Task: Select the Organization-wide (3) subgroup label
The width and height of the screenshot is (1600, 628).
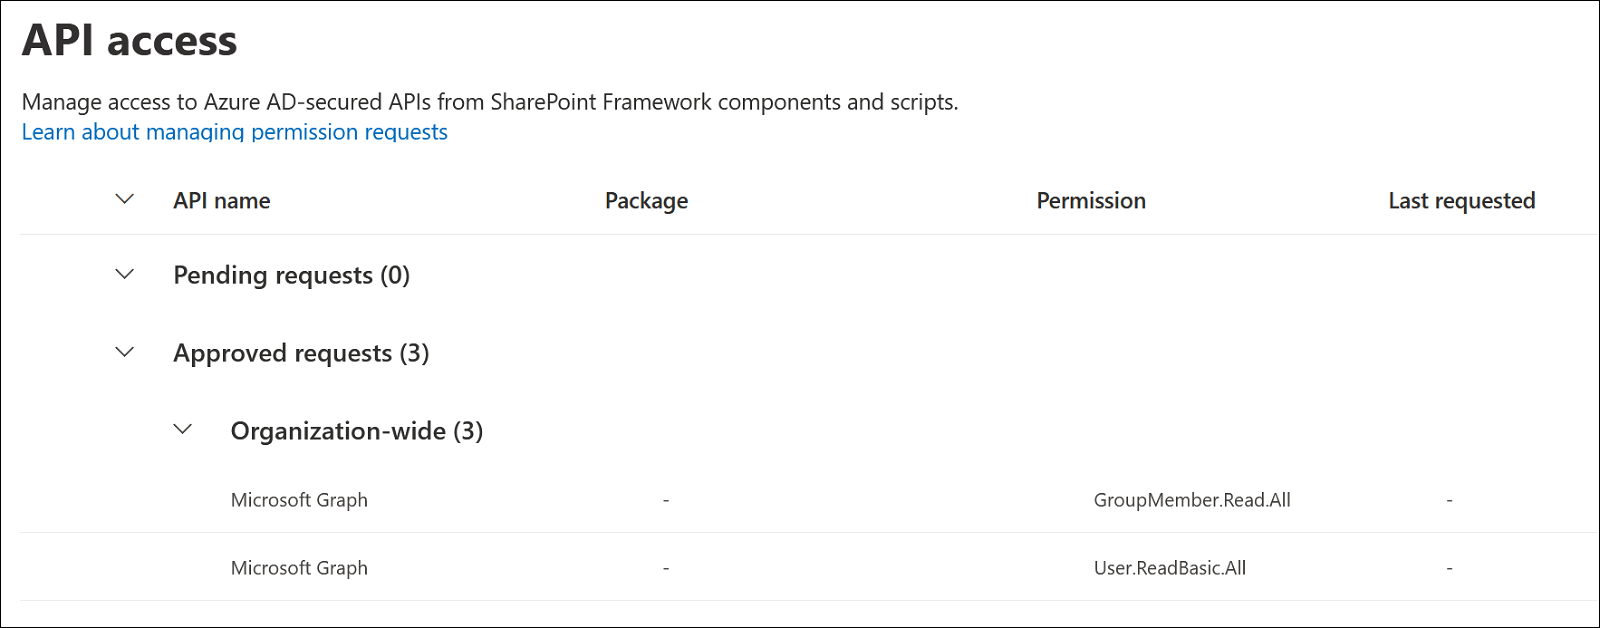Action: pos(356,431)
